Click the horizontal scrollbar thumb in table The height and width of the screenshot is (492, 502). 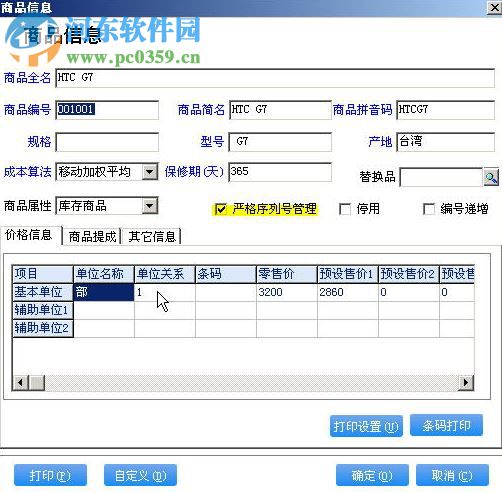pos(37,382)
